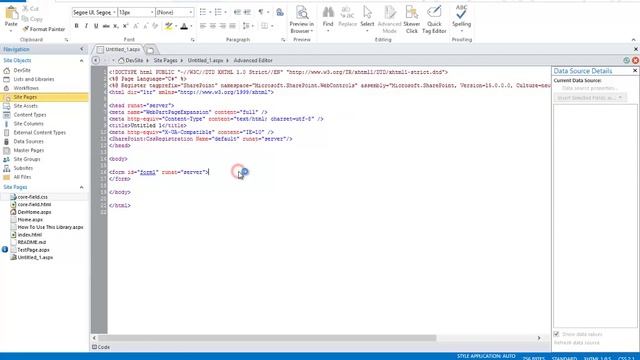Open line spacing options
The image size is (640, 360).
coord(247,26)
